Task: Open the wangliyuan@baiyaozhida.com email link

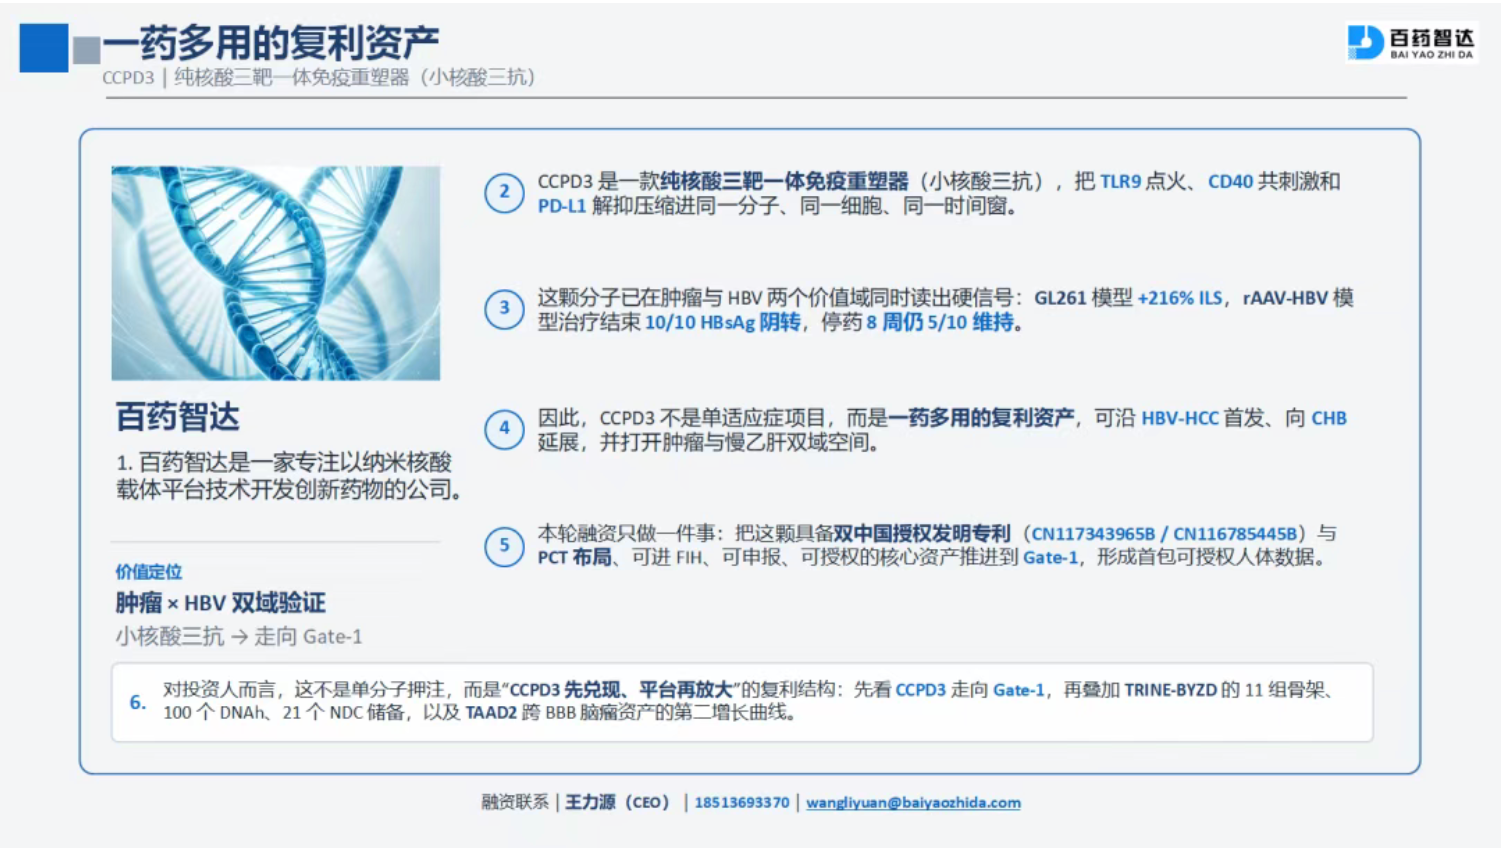Action: [x=913, y=803]
